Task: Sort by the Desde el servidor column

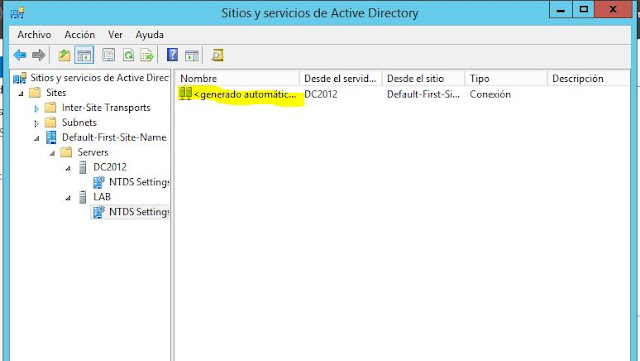Action: click(x=341, y=78)
